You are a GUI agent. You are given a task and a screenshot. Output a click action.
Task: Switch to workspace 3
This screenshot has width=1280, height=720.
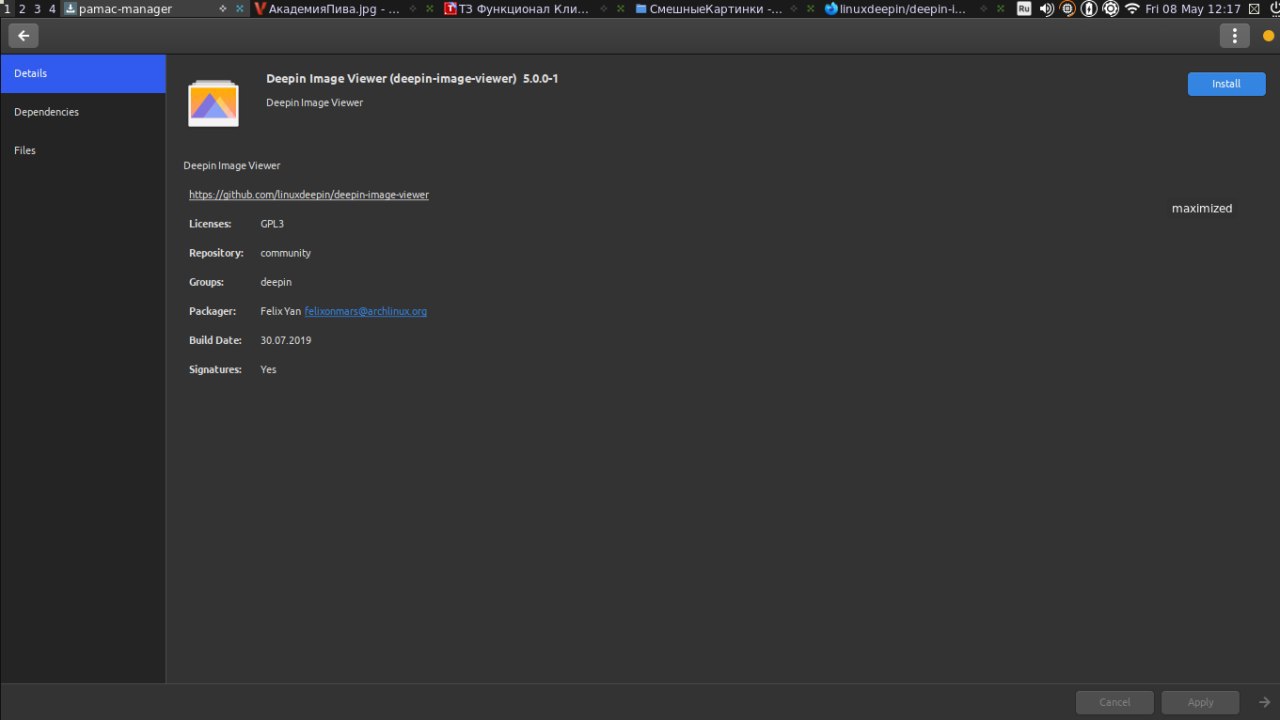pyautogui.click(x=37, y=9)
